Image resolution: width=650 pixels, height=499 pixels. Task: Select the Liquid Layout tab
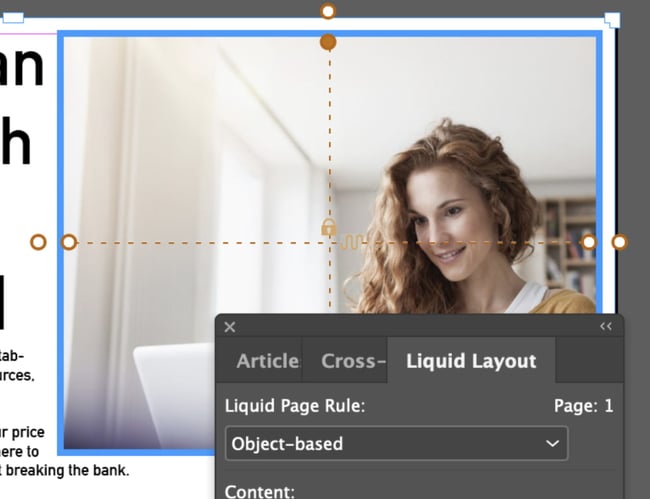point(471,361)
